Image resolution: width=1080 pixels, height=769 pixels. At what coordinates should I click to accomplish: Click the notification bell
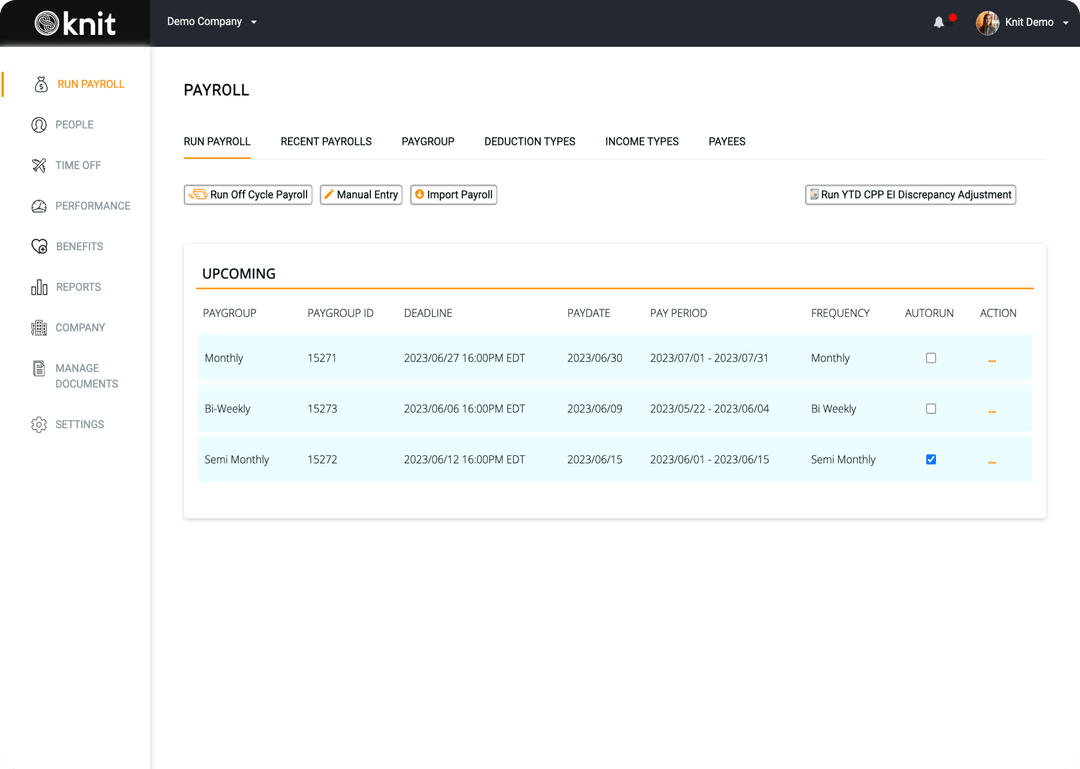click(x=938, y=22)
